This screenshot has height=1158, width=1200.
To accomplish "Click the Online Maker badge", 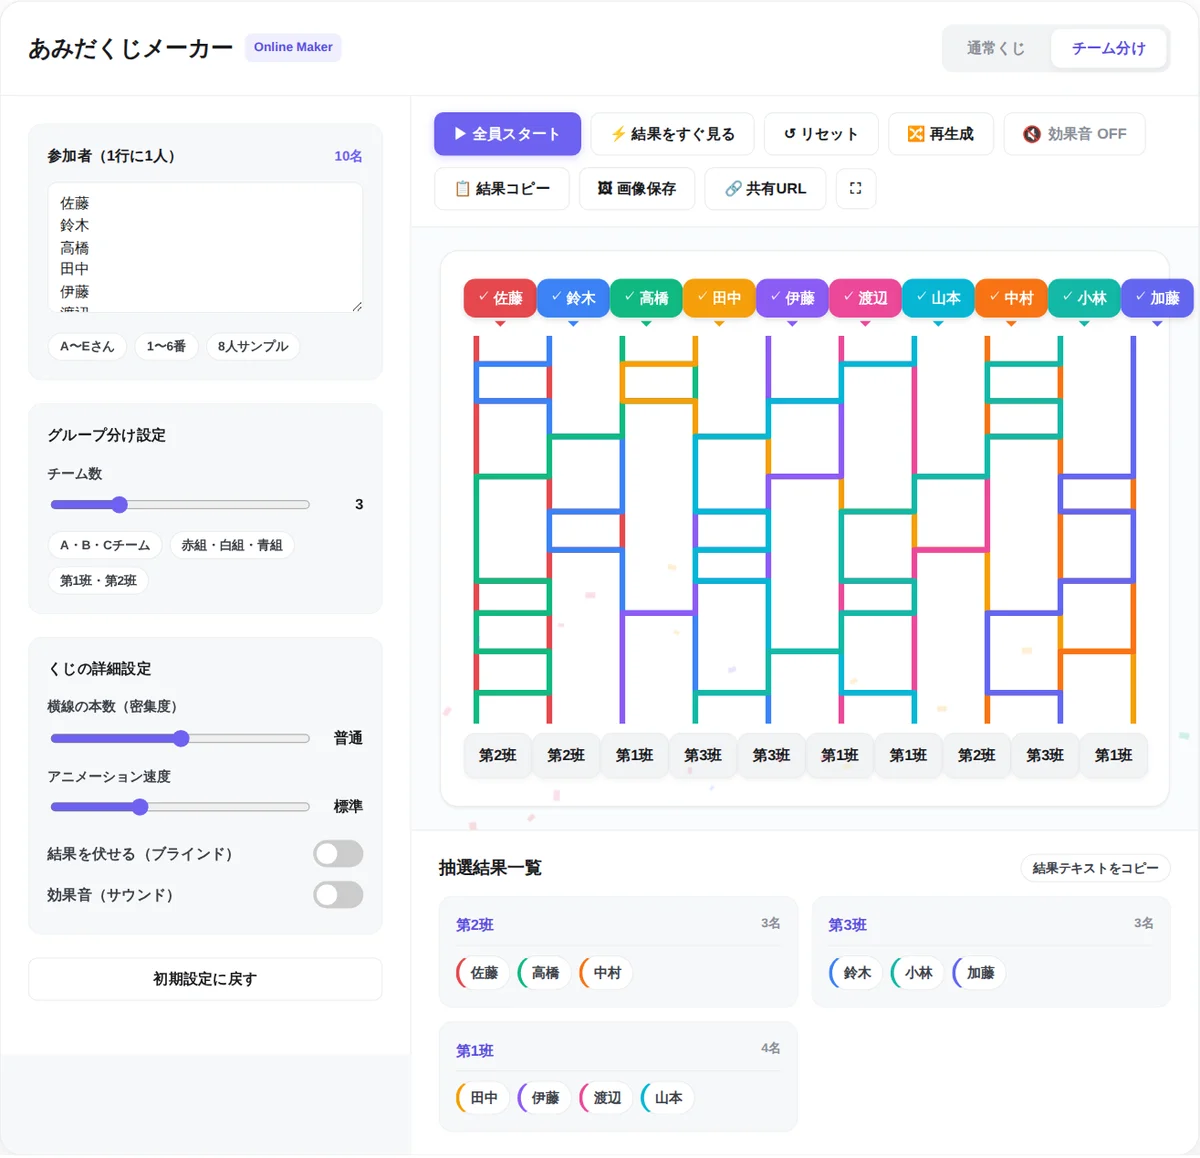I will tap(293, 47).
